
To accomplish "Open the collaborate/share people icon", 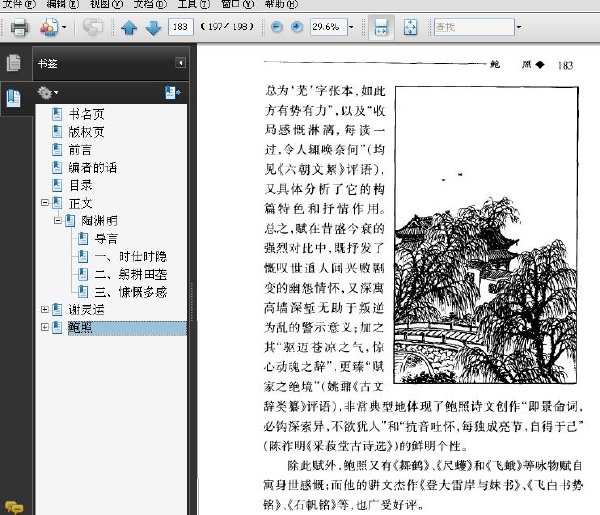I will [x=49, y=27].
